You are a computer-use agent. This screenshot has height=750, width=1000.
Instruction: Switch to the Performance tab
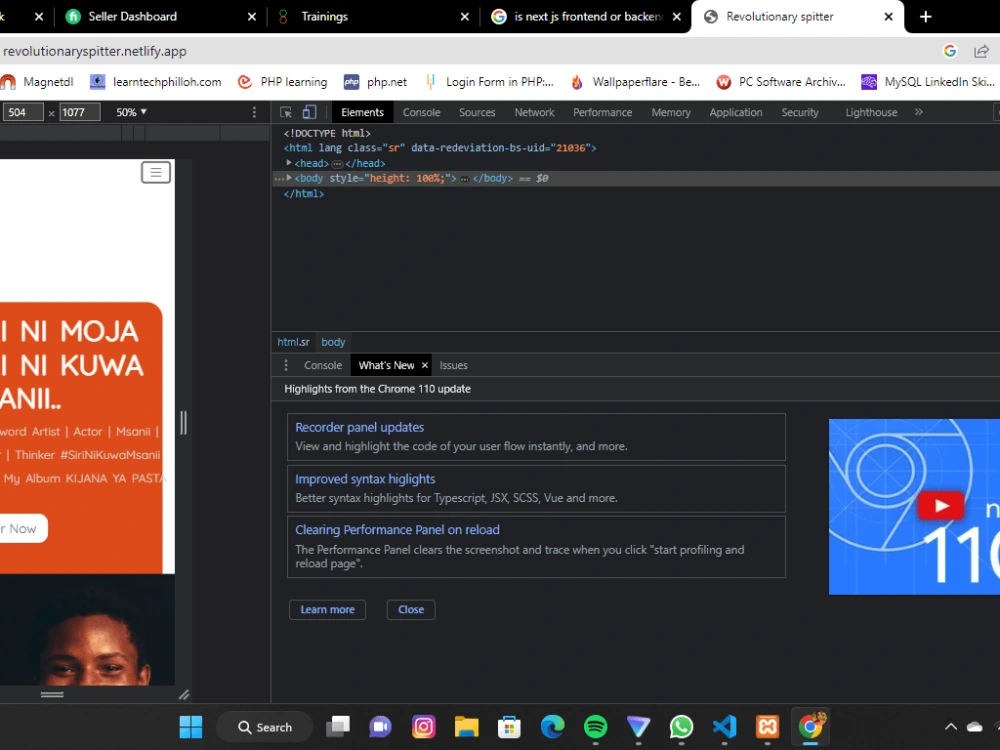[602, 112]
